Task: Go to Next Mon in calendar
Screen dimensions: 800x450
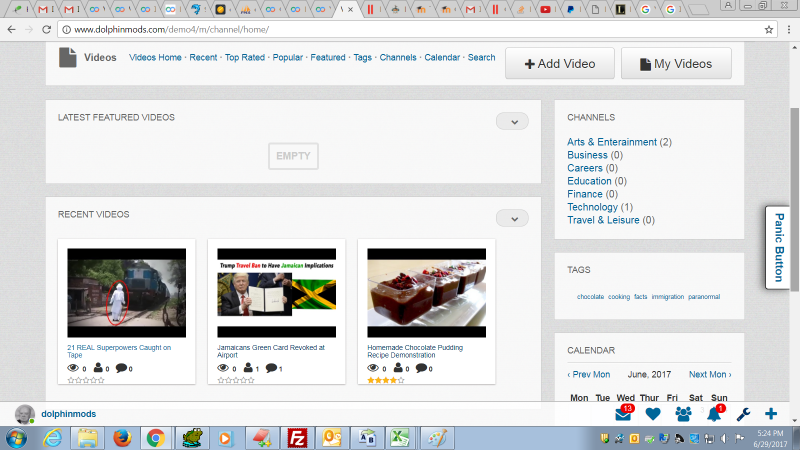Action: (x=710, y=374)
